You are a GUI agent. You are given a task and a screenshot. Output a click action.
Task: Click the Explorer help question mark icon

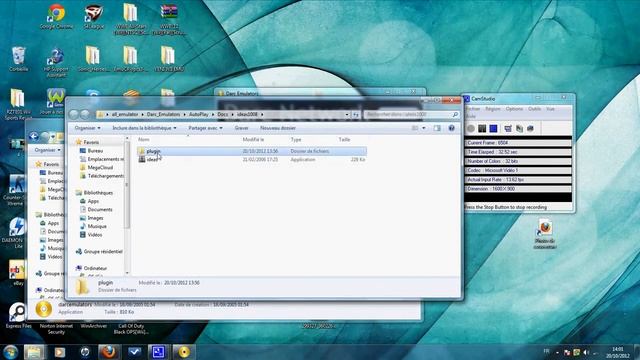[451, 128]
